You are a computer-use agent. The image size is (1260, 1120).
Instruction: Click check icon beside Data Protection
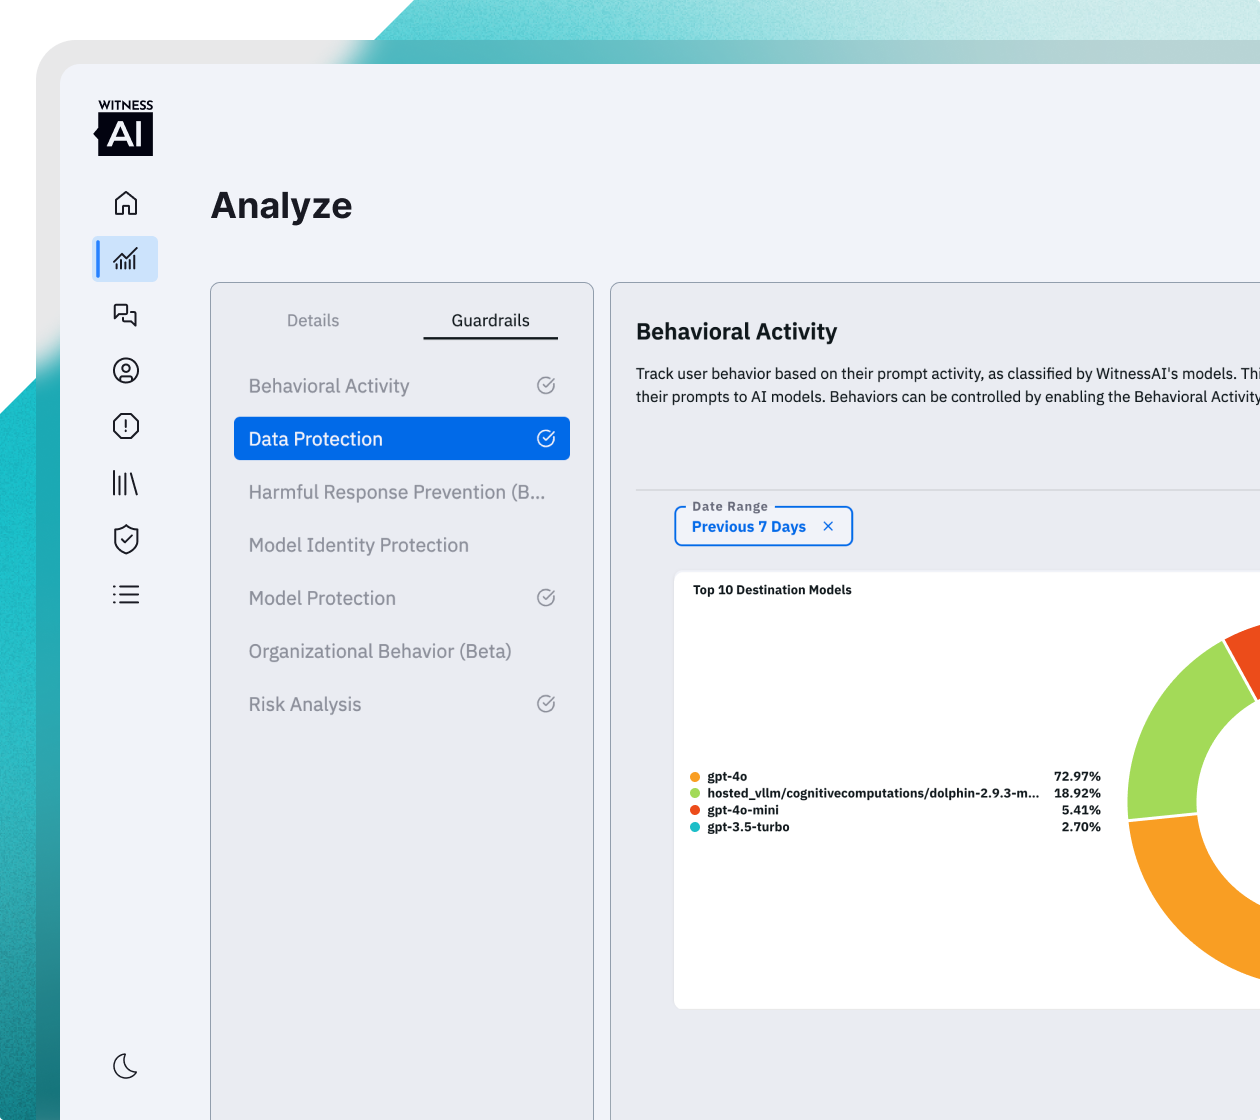[546, 438]
